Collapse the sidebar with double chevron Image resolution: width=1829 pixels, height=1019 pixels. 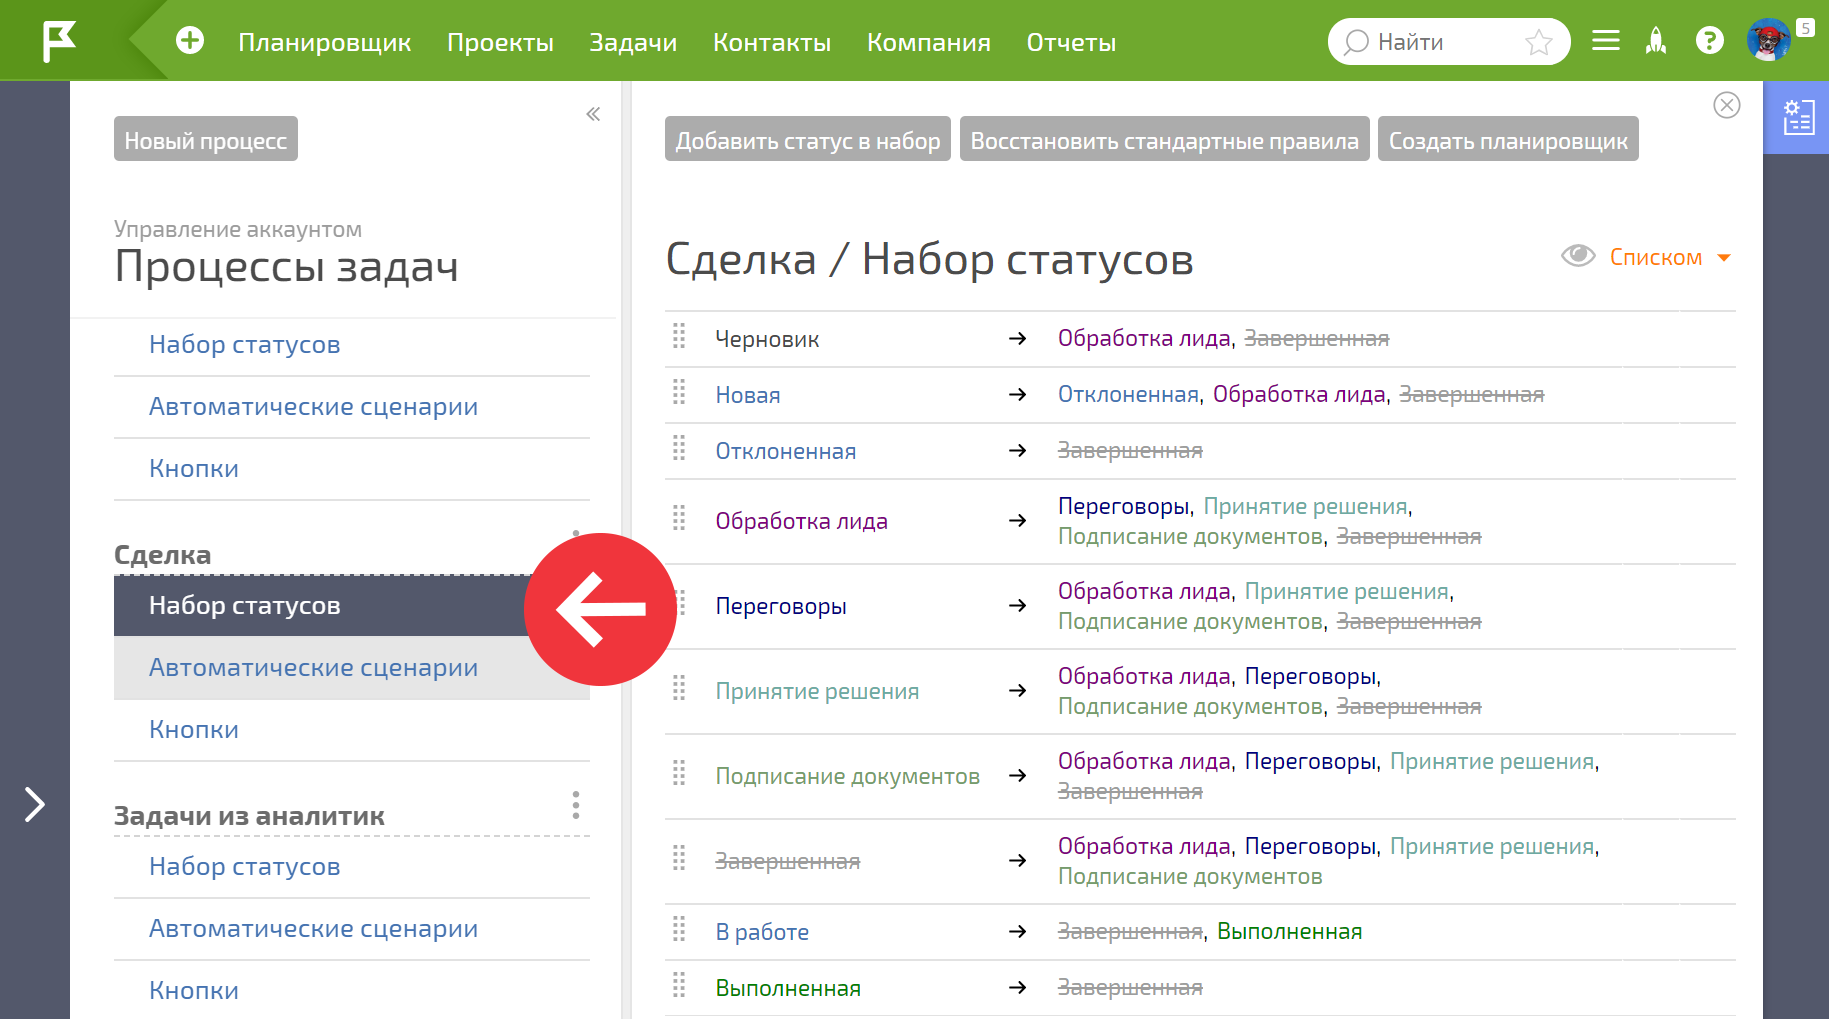(593, 114)
